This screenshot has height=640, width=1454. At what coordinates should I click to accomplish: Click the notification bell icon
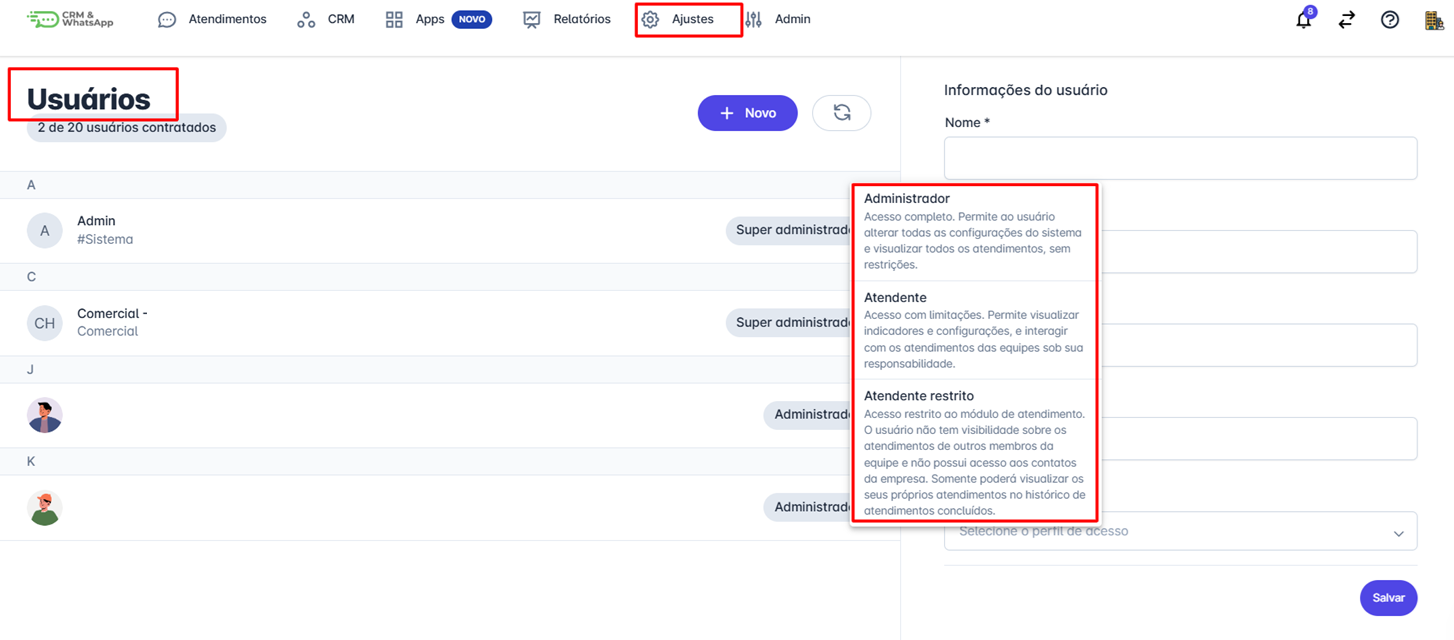click(x=1303, y=20)
